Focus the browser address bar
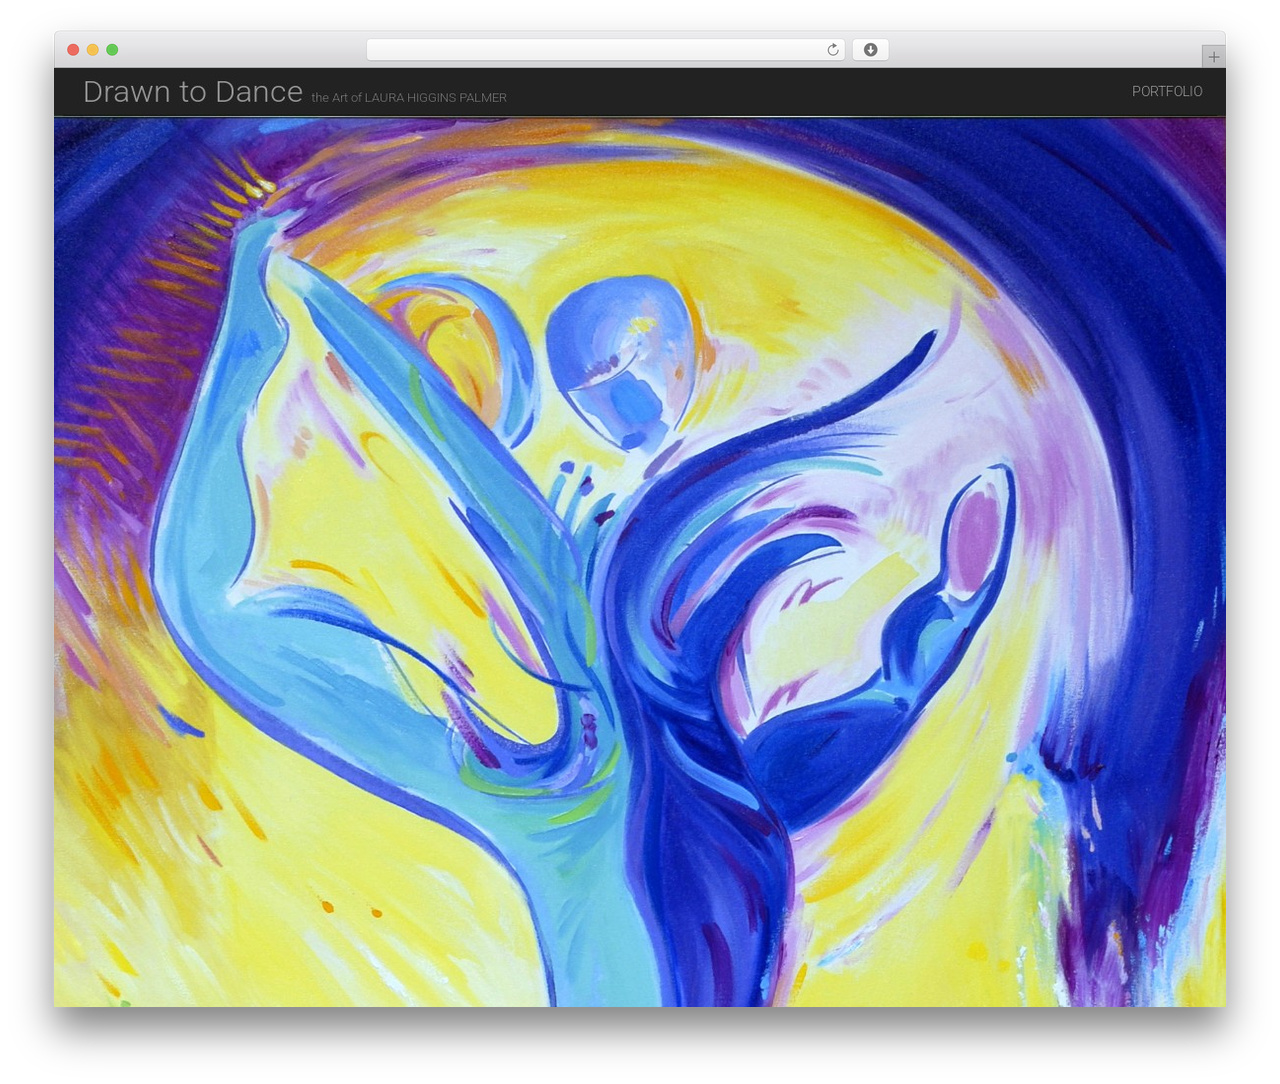This screenshot has width=1280, height=1084. tap(606, 50)
